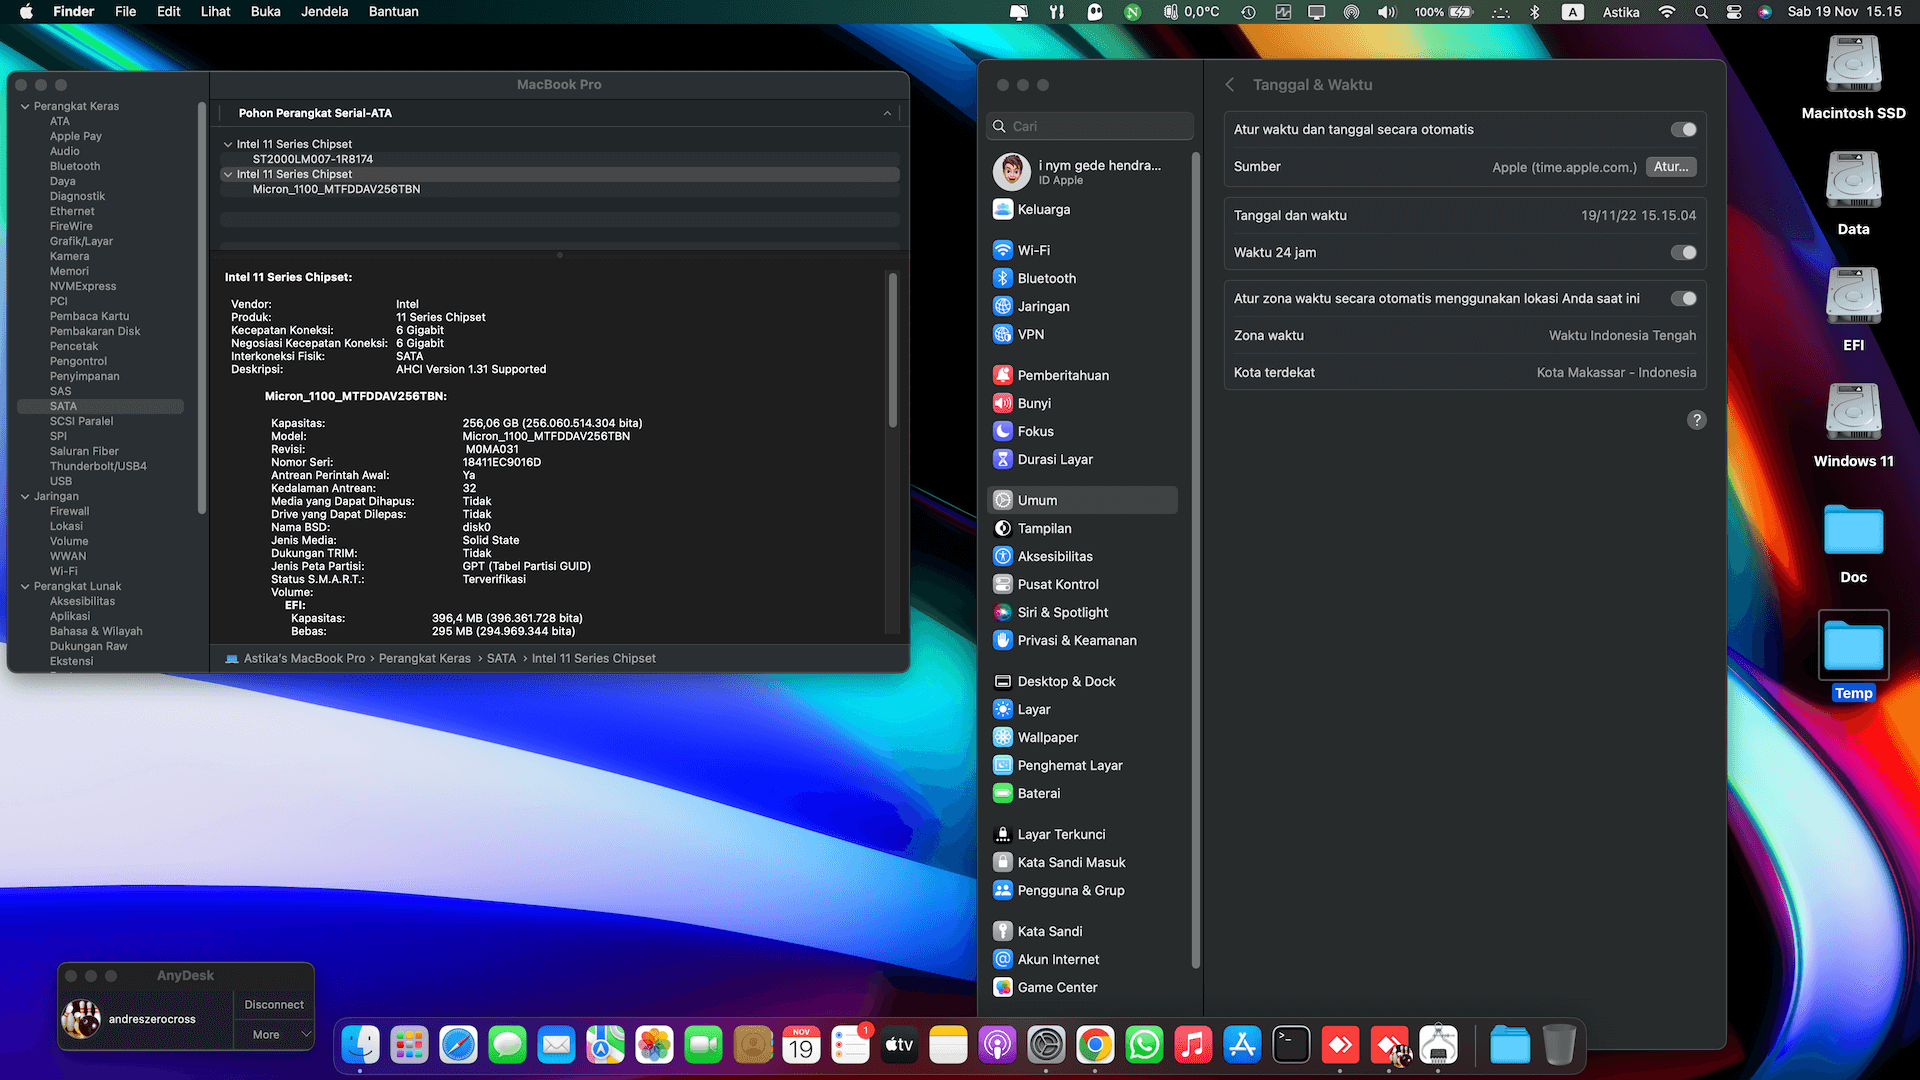The width and height of the screenshot is (1920, 1080).
Task: Launch Safari from the Dock
Action: pyautogui.click(x=458, y=1046)
